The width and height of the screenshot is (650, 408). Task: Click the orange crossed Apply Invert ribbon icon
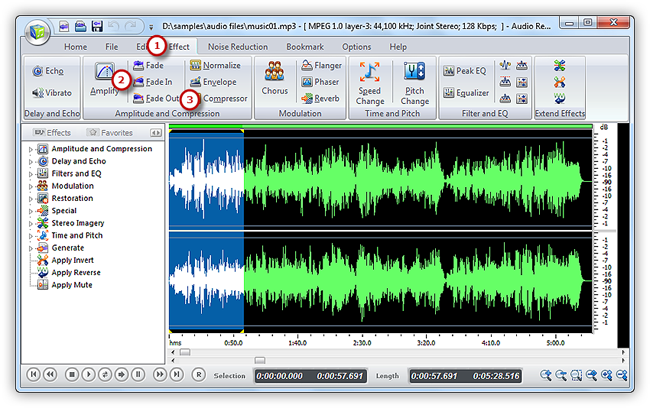pyautogui.click(x=559, y=82)
